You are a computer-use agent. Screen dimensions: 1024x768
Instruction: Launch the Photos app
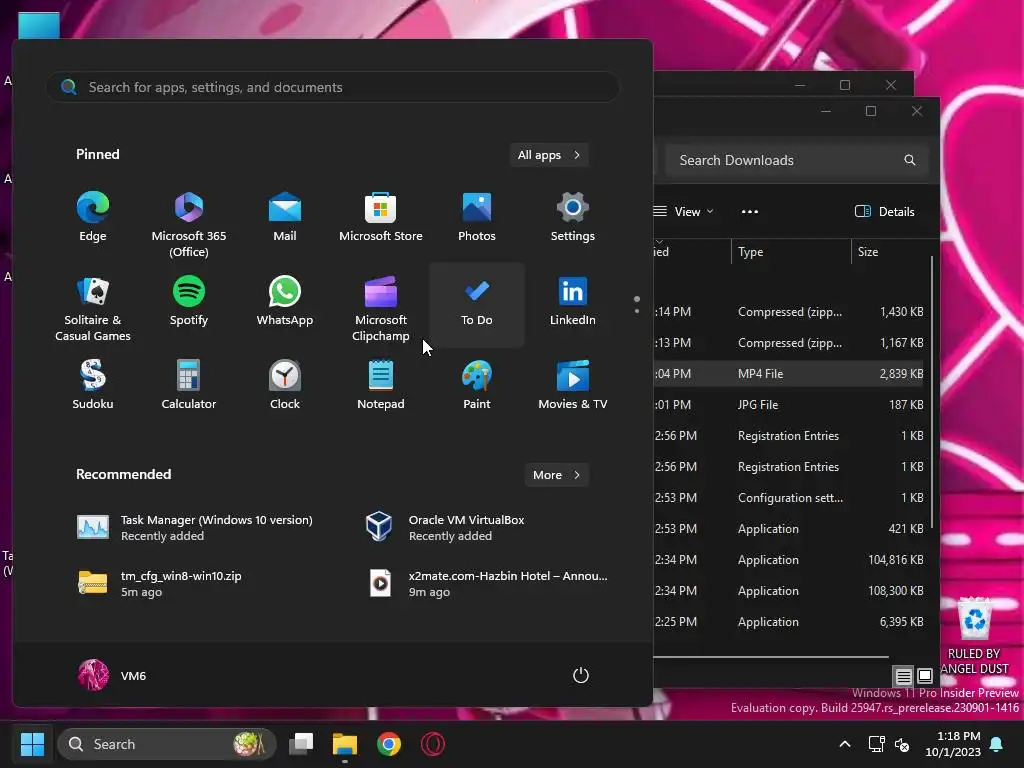point(477,217)
